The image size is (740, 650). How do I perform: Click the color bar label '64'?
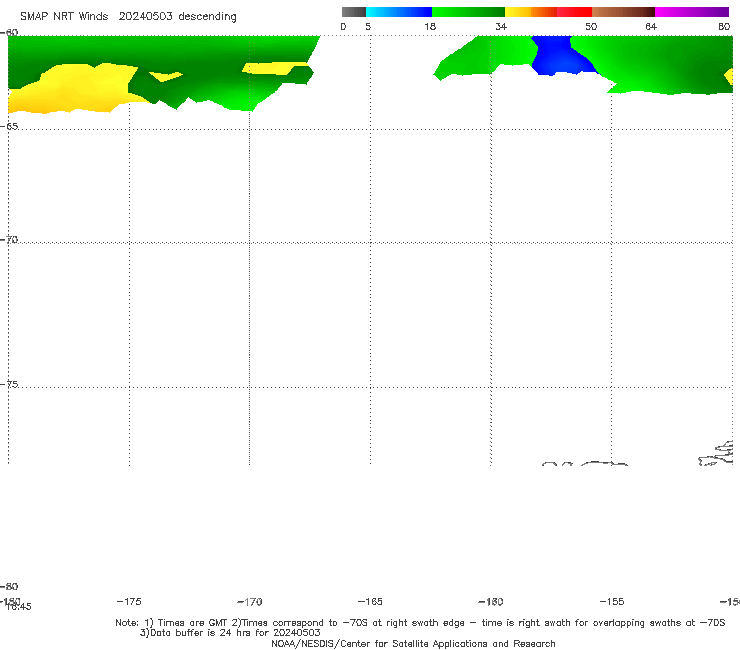(x=651, y=26)
